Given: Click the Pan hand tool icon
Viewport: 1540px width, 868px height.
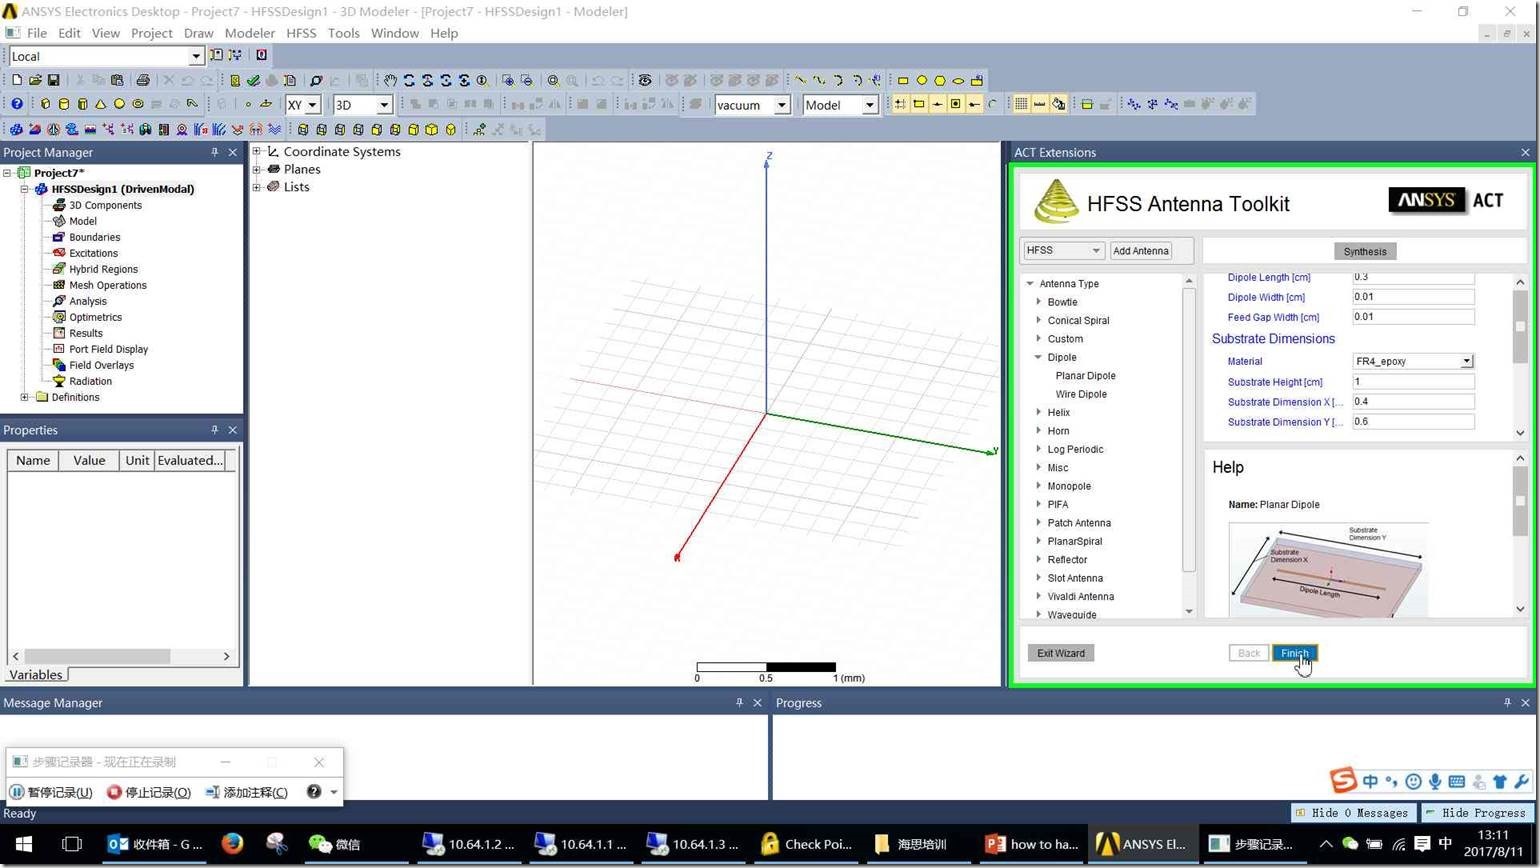Looking at the screenshot, I should [x=390, y=80].
